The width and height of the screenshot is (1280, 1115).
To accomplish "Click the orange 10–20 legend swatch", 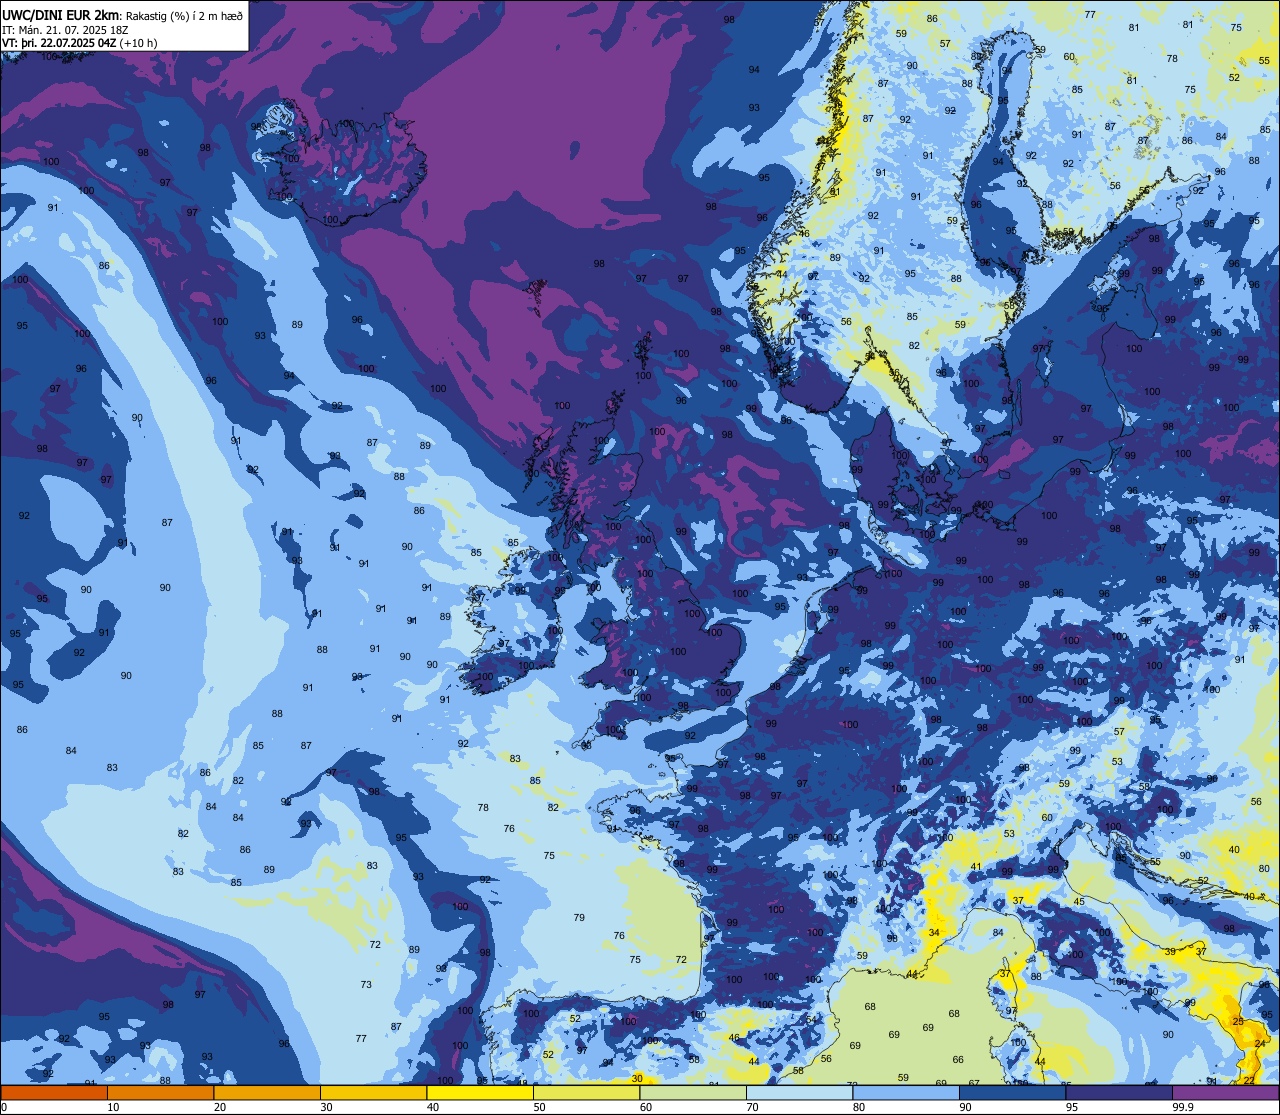I will tap(160, 1092).
